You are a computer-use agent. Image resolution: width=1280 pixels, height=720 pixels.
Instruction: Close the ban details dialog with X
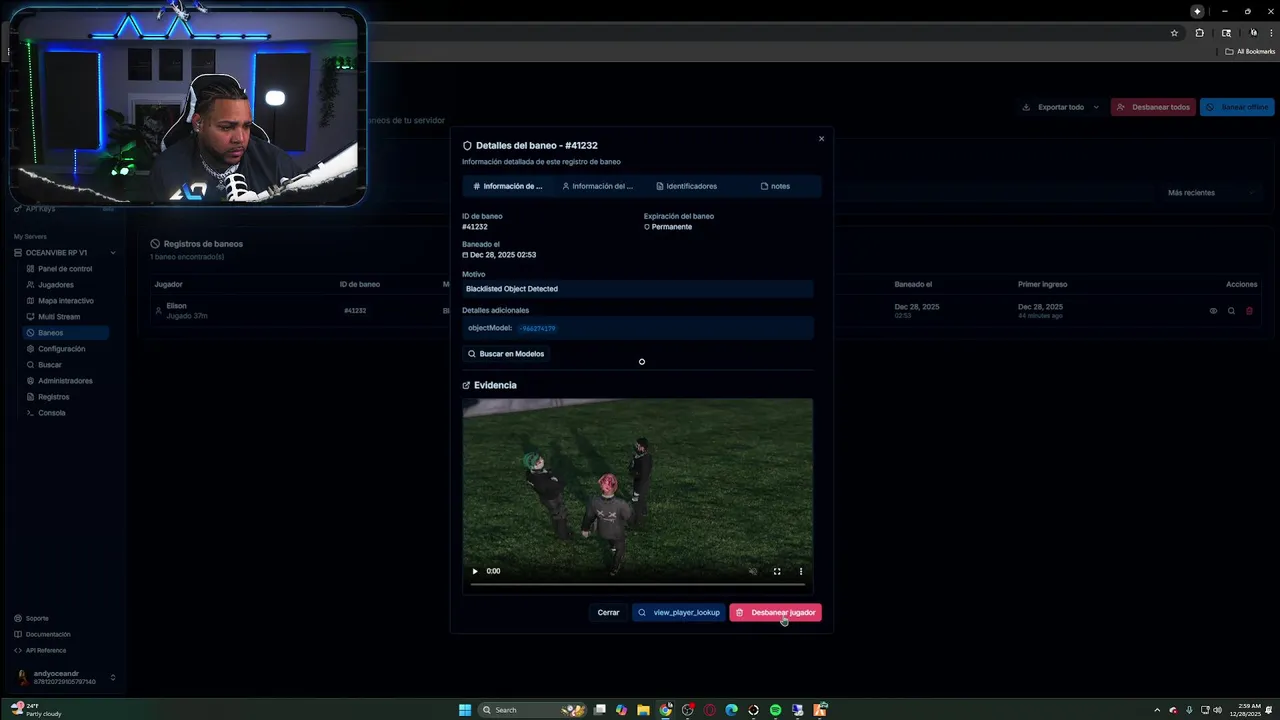click(x=821, y=139)
